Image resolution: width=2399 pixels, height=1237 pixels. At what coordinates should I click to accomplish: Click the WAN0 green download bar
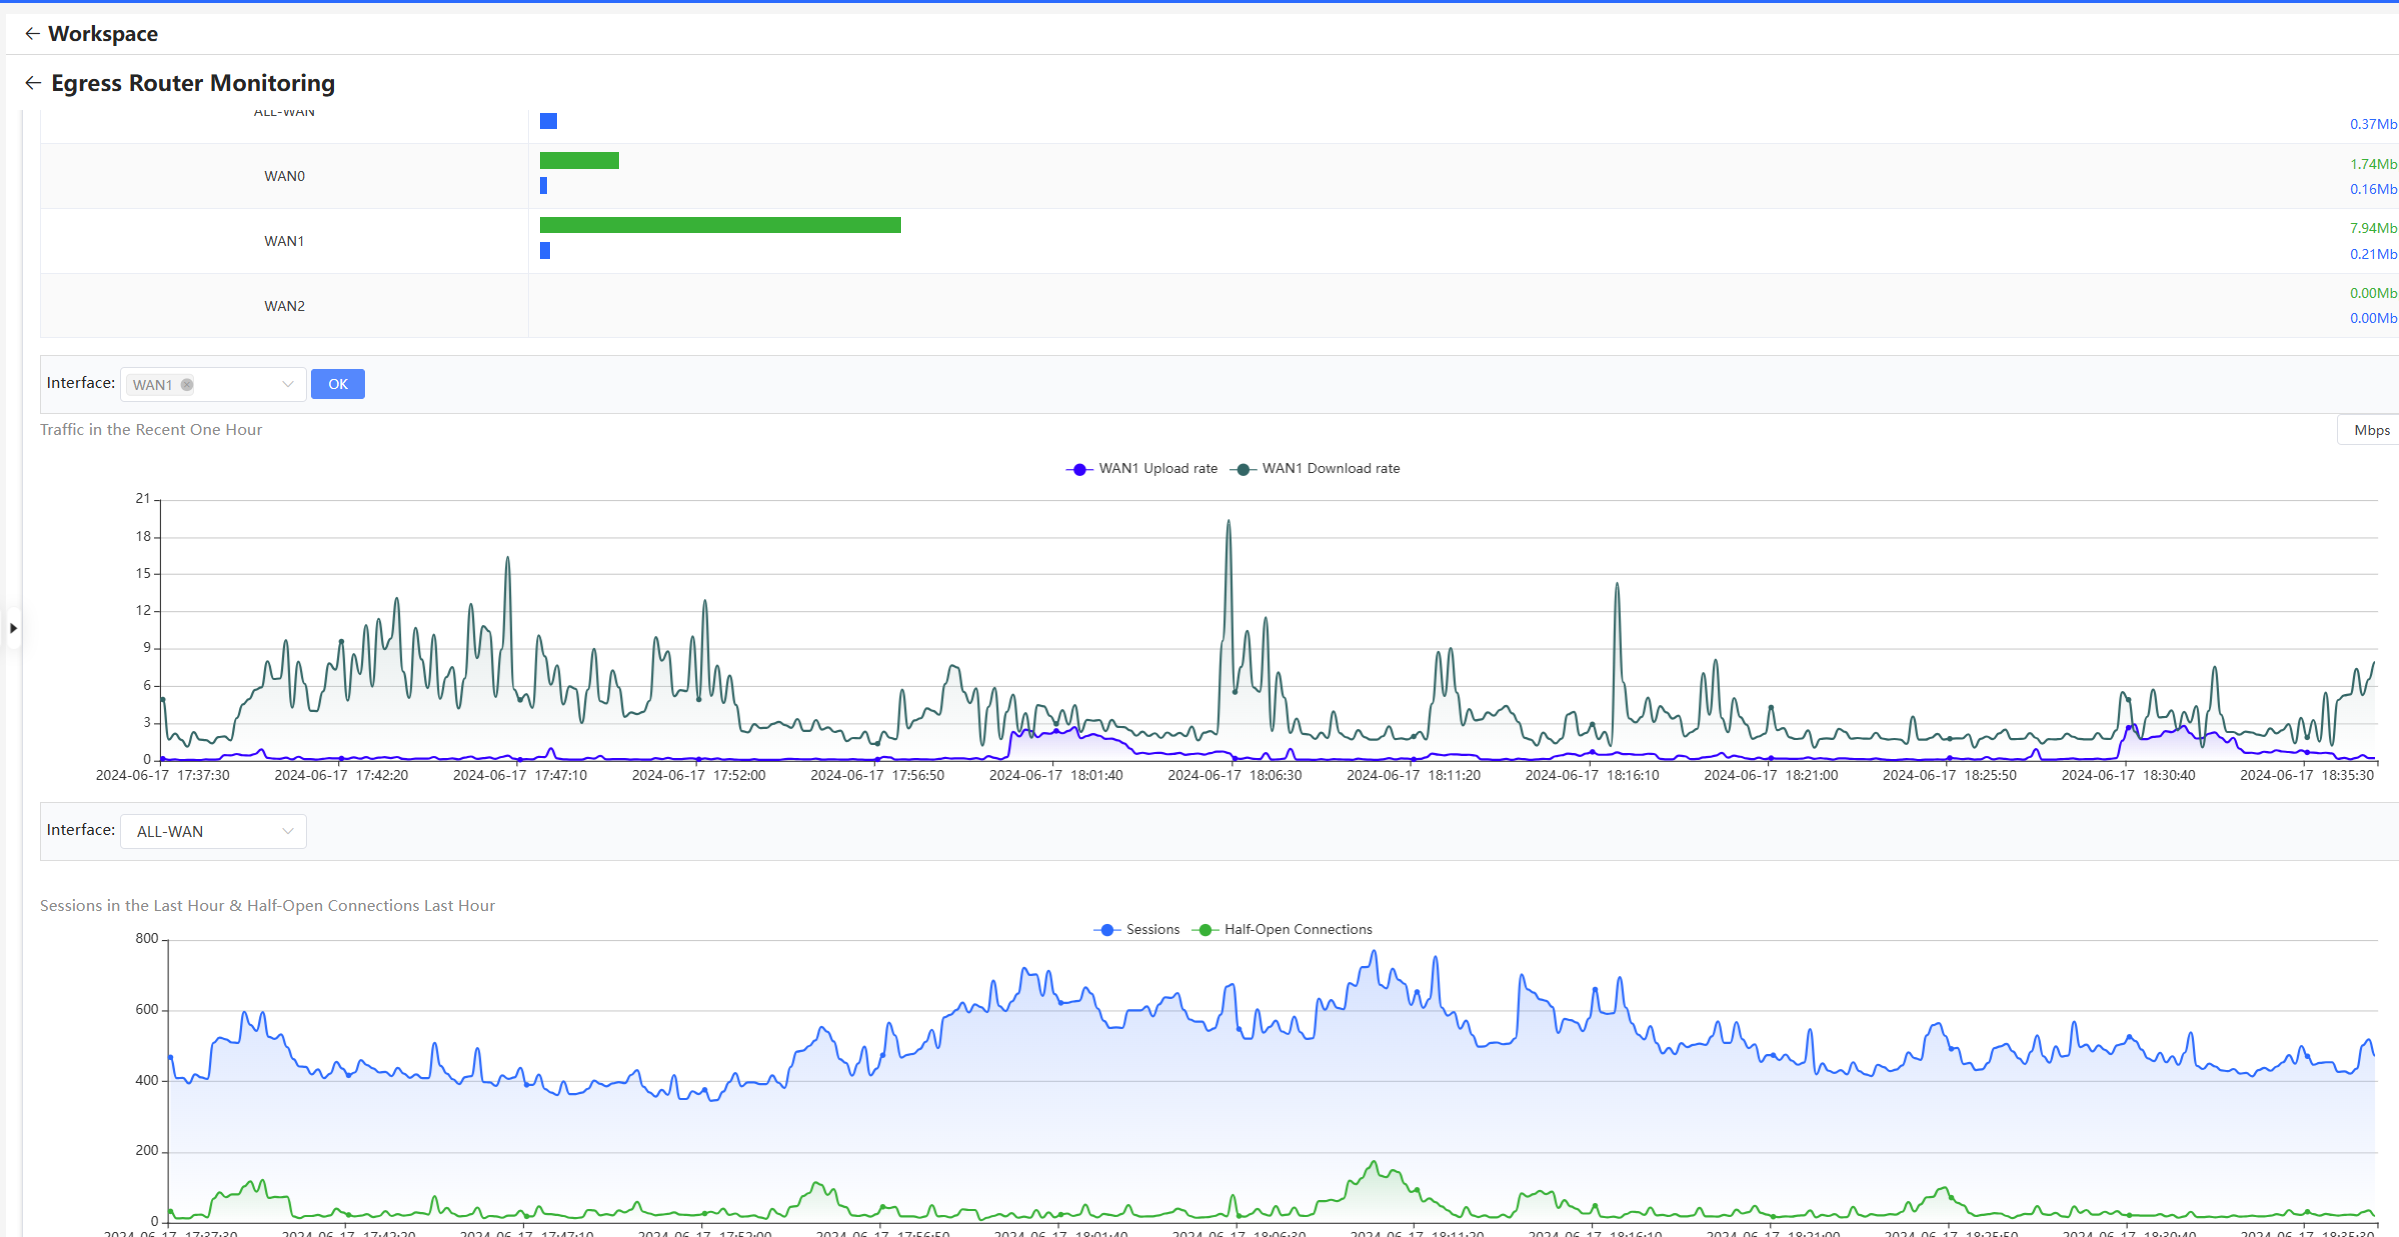click(579, 160)
